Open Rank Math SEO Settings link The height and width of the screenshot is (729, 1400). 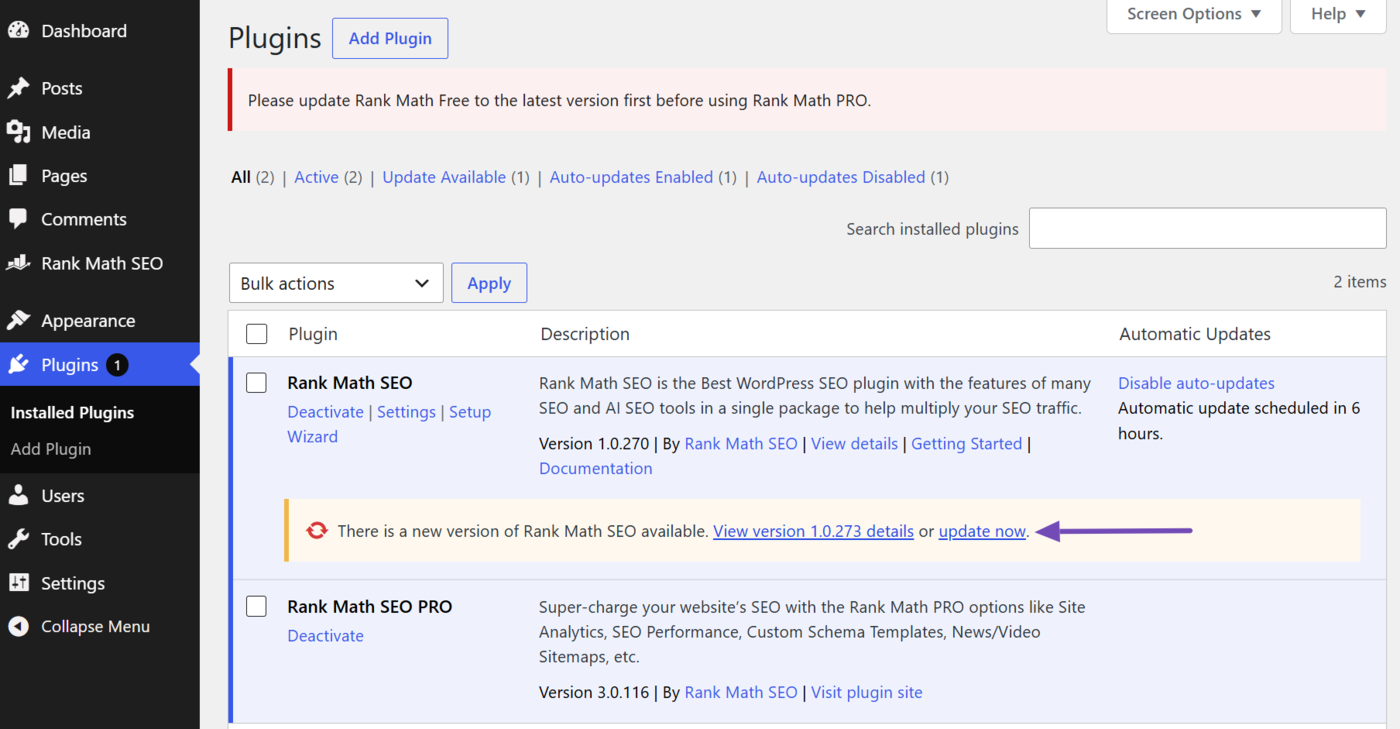[406, 412]
